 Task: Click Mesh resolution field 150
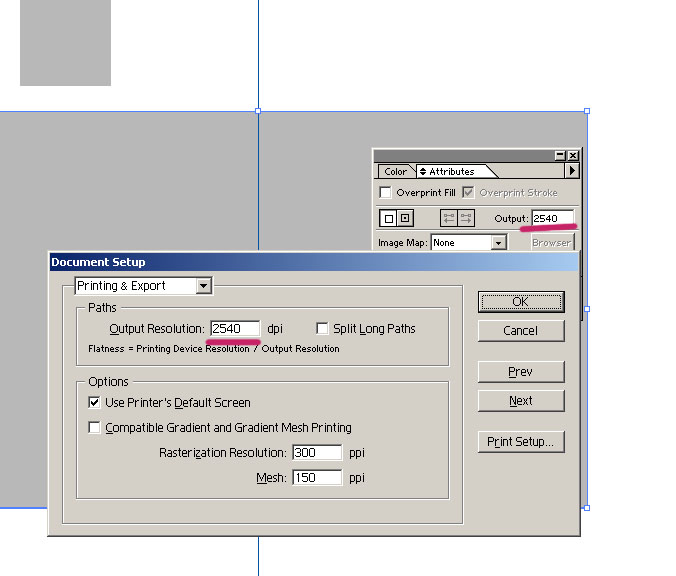pyautogui.click(x=317, y=477)
